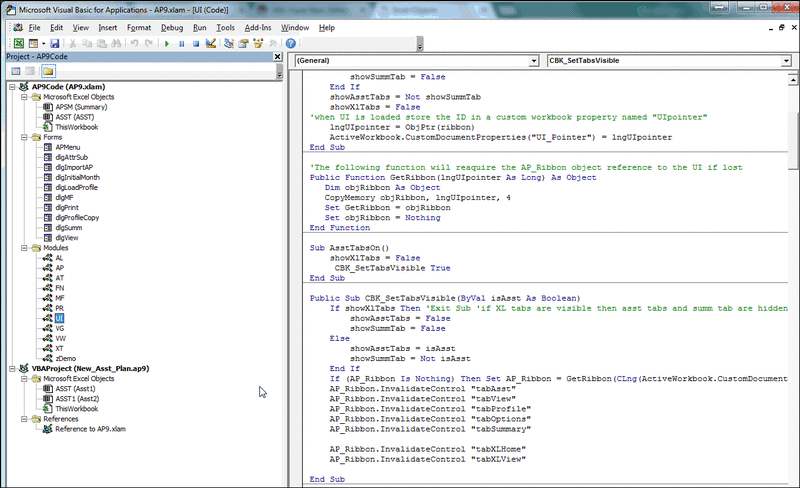Click the Redo arrow icon
The width and height of the screenshot is (800, 488).
149,43
